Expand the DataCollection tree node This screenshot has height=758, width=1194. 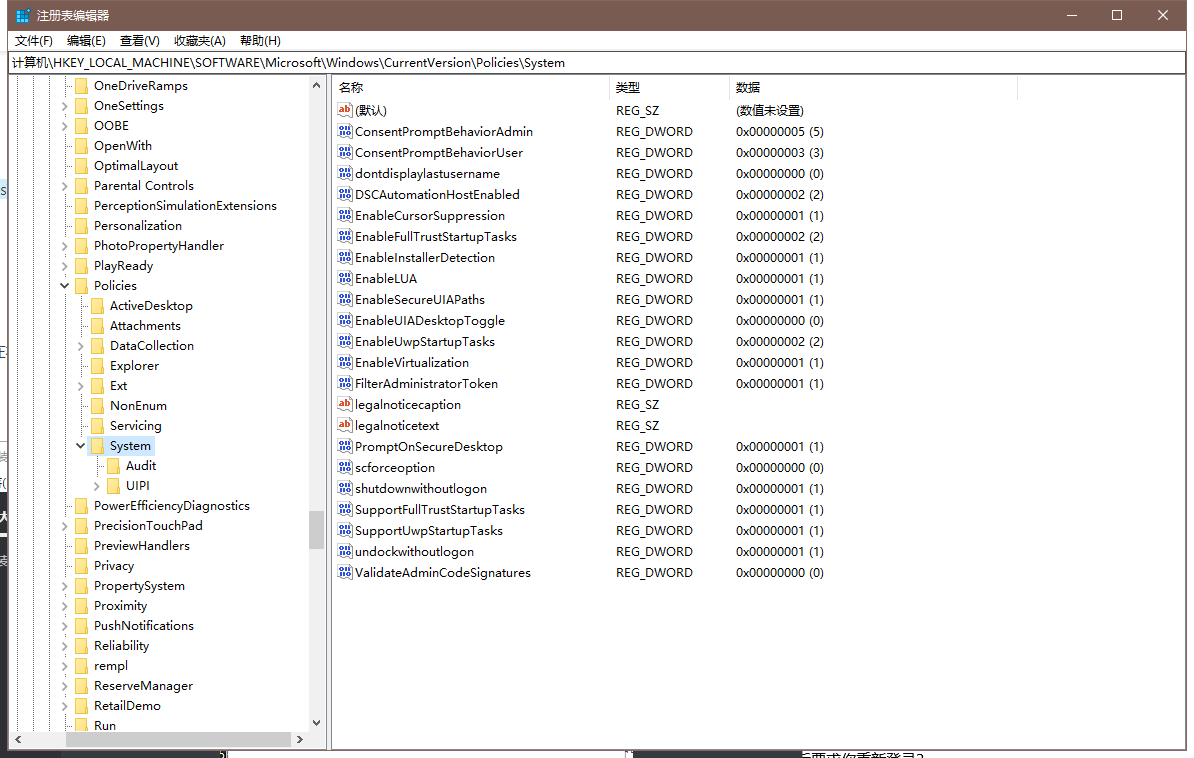[81, 346]
